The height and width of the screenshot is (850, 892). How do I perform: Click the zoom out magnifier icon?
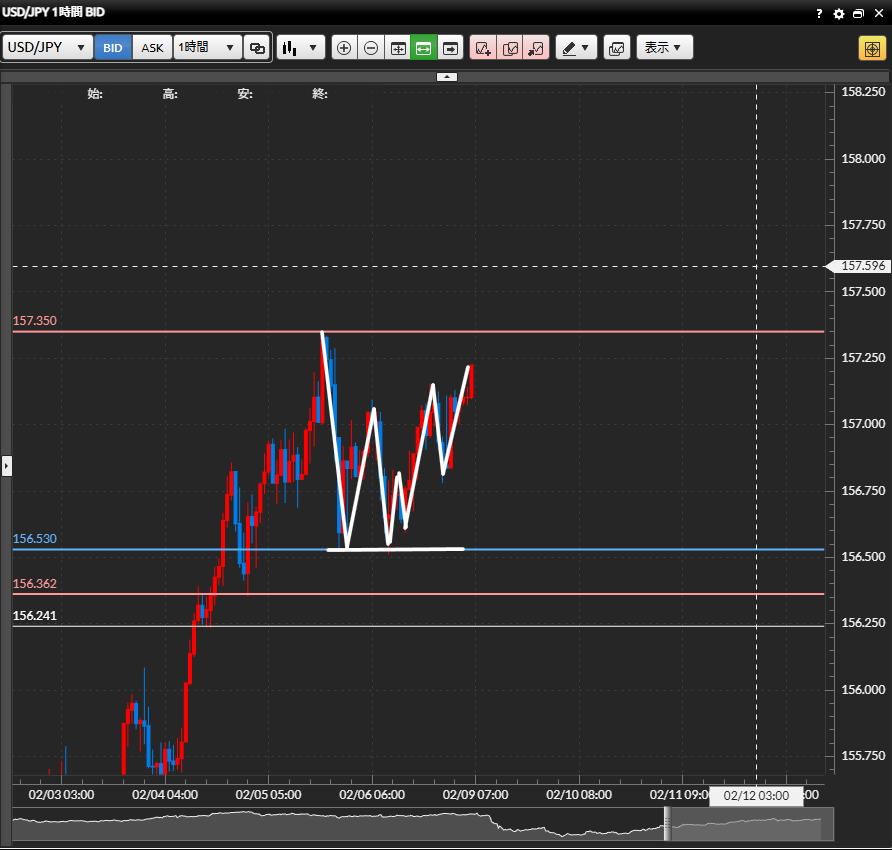click(371, 48)
